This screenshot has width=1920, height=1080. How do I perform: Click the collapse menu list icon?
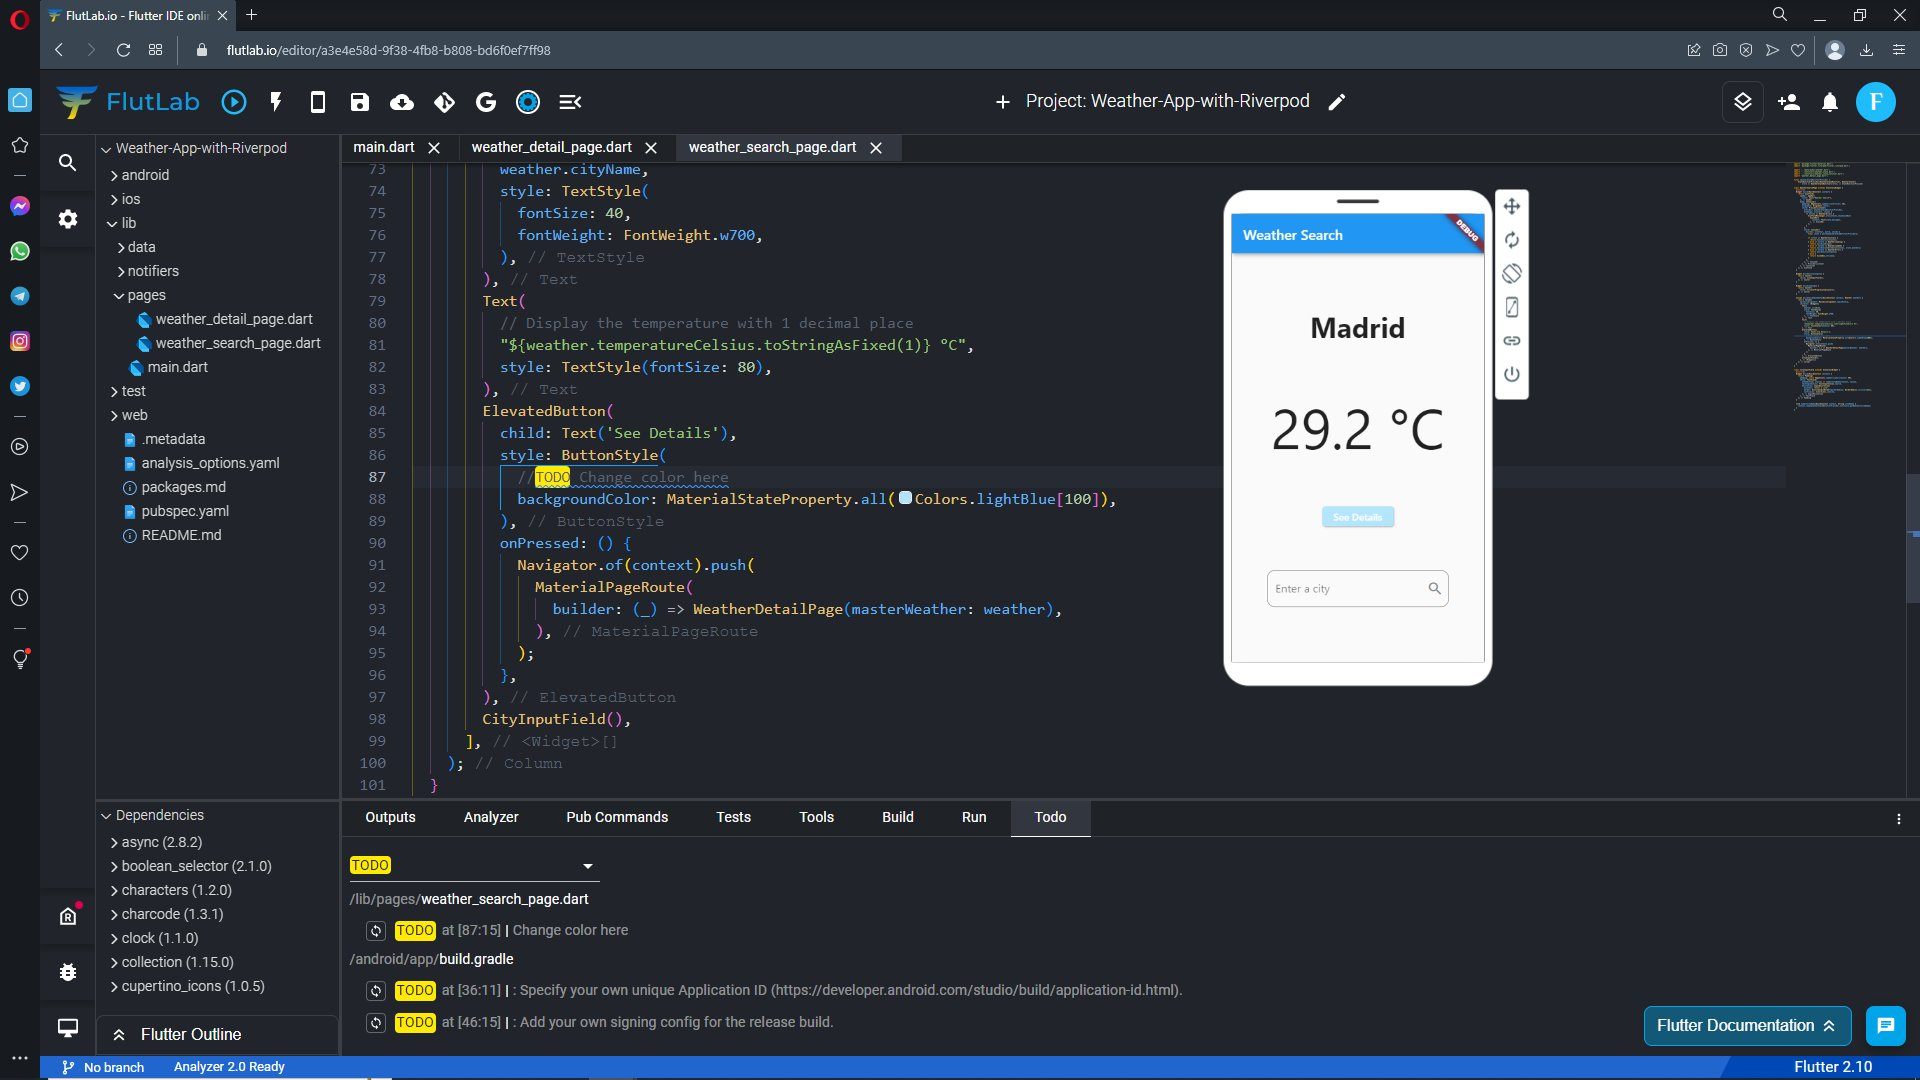click(x=570, y=102)
